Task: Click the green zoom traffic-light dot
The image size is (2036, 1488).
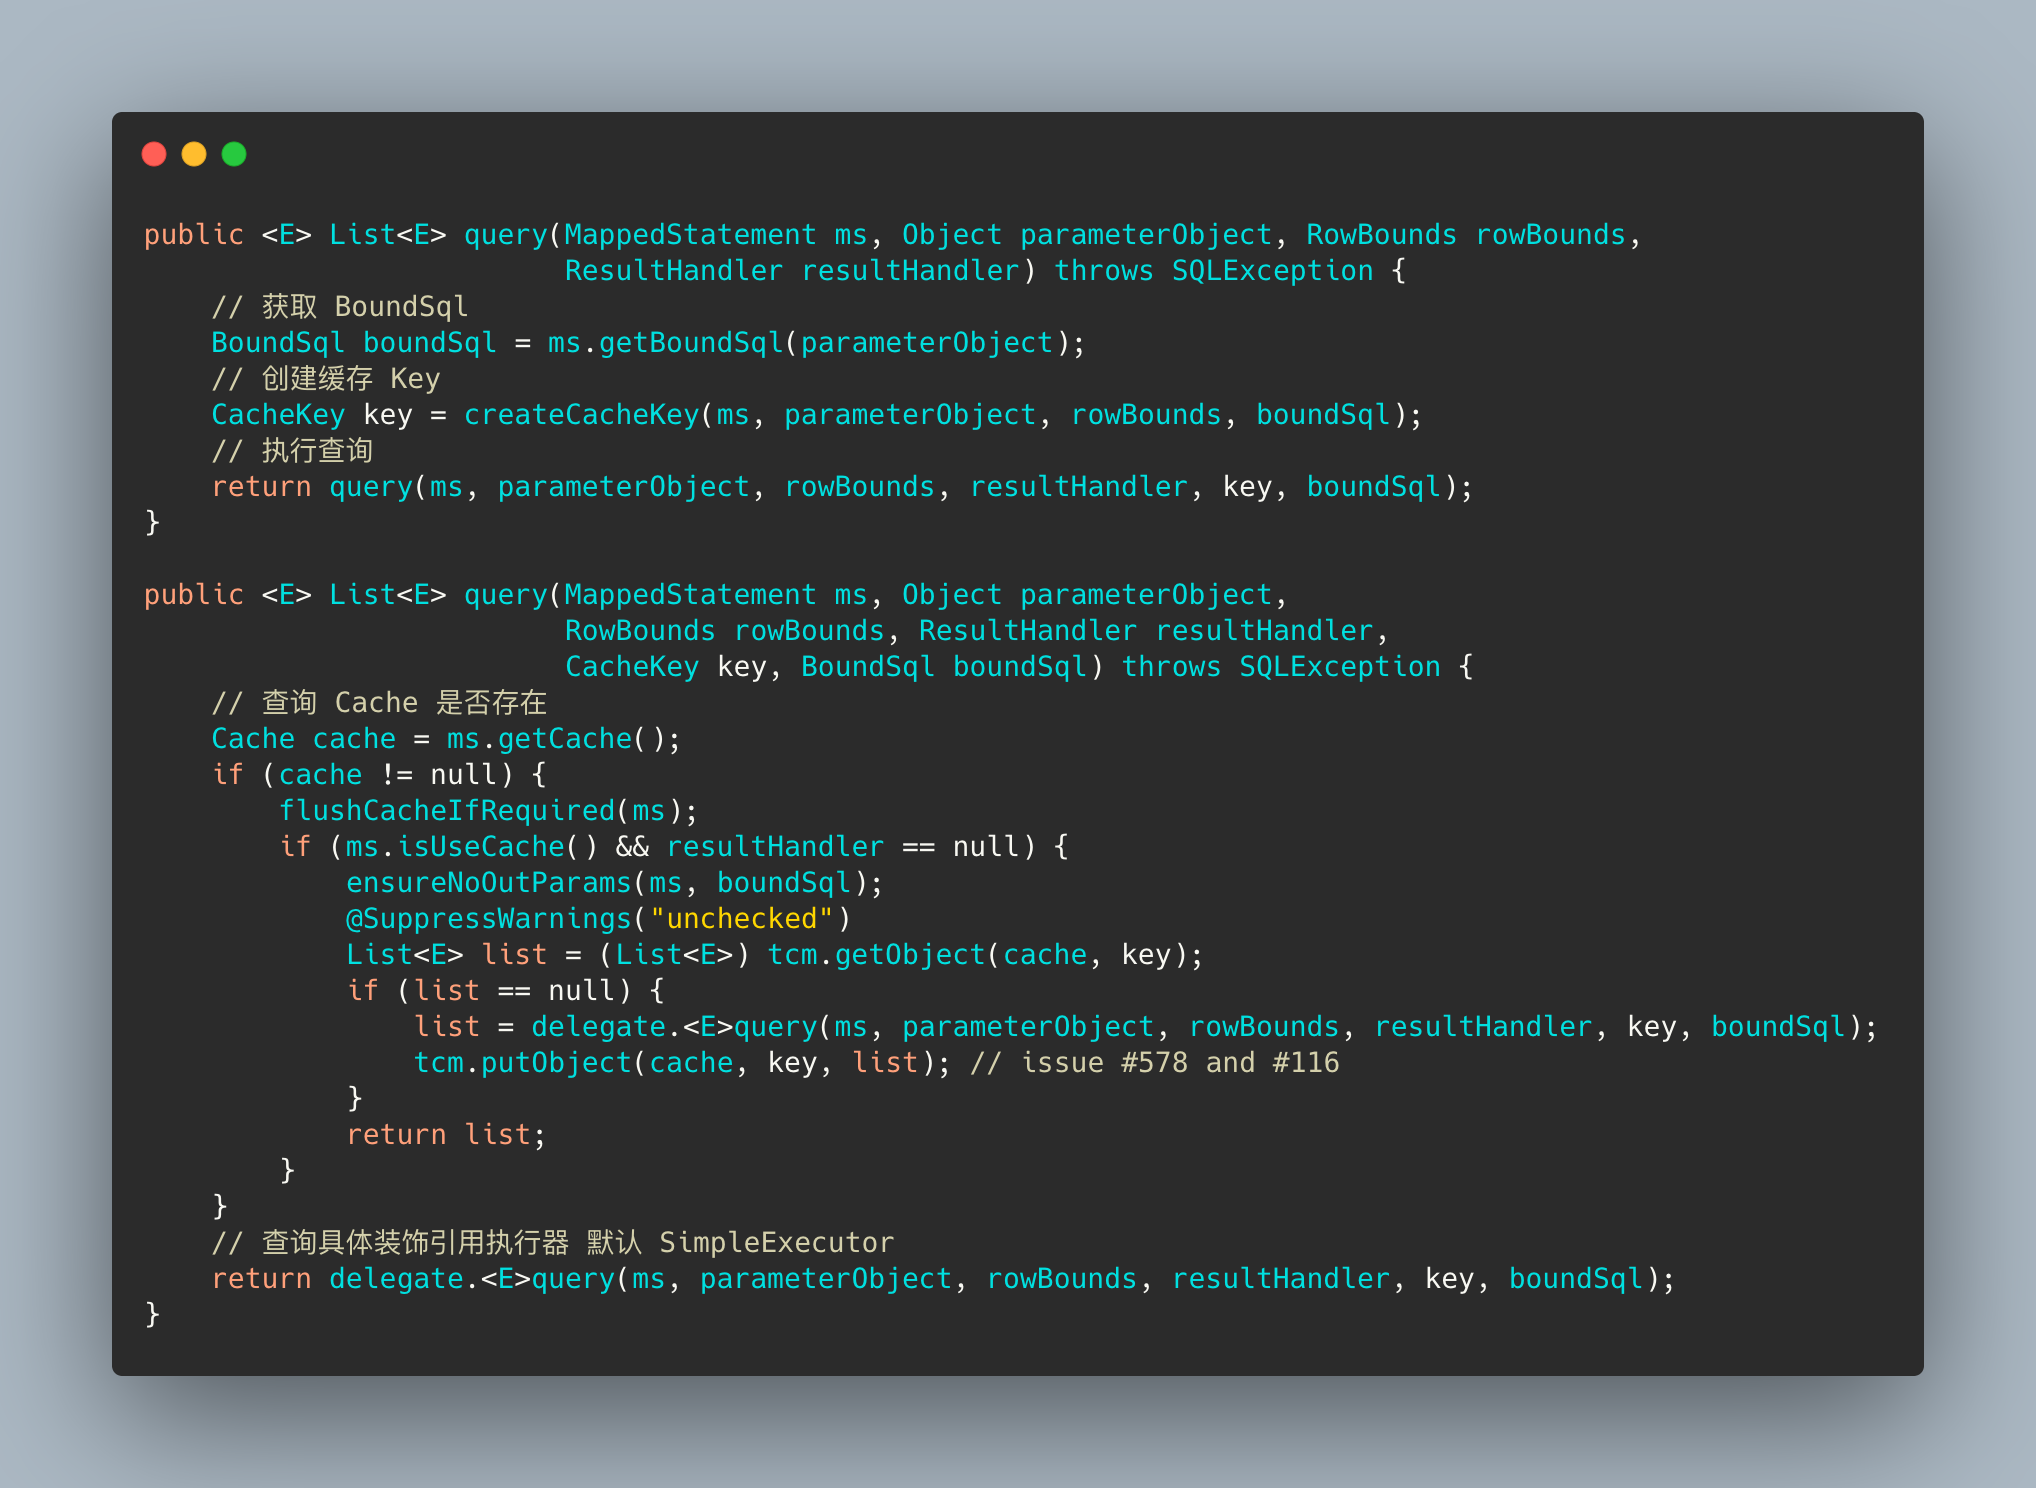Action: 234,154
